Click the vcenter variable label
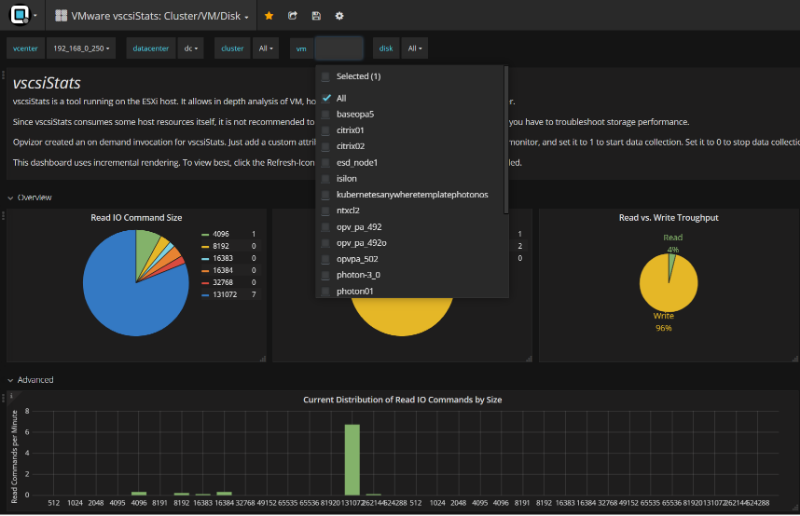The image size is (800, 516). tap(26, 48)
